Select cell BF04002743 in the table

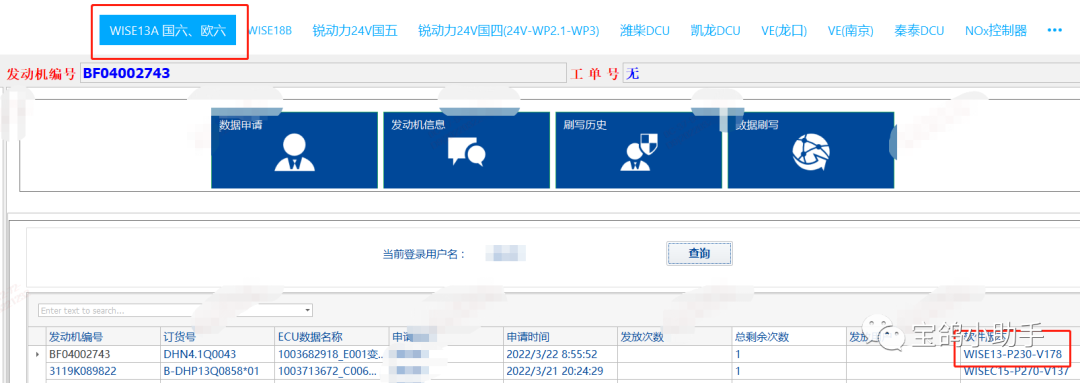(103, 354)
